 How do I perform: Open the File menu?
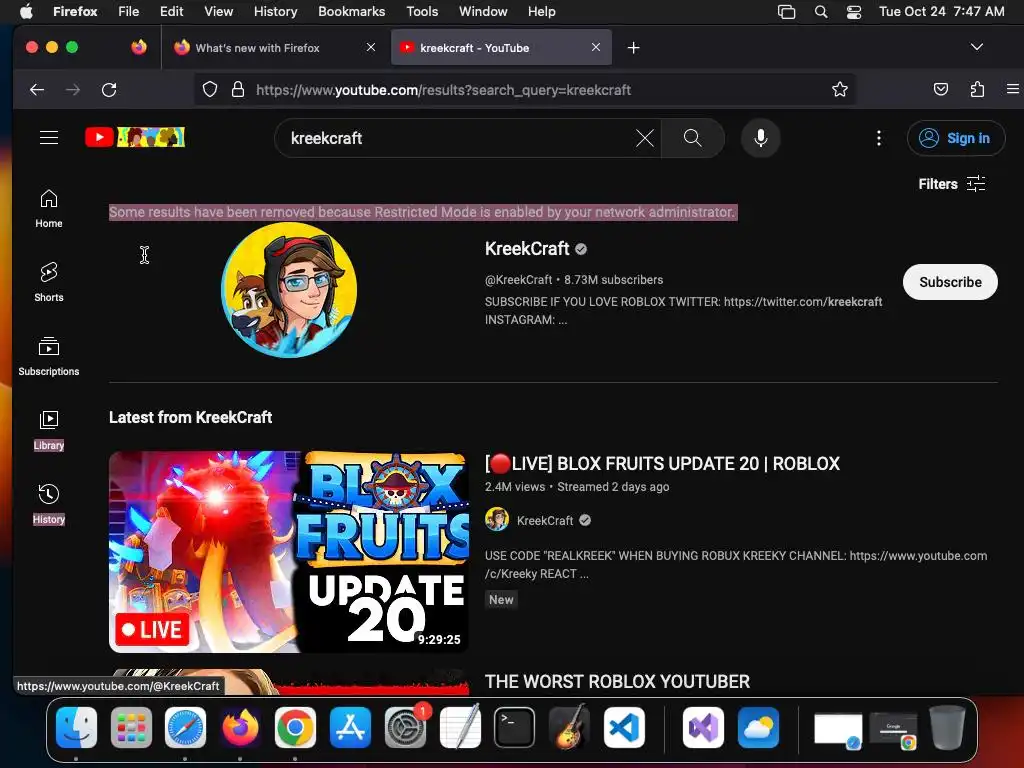[128, 11]
